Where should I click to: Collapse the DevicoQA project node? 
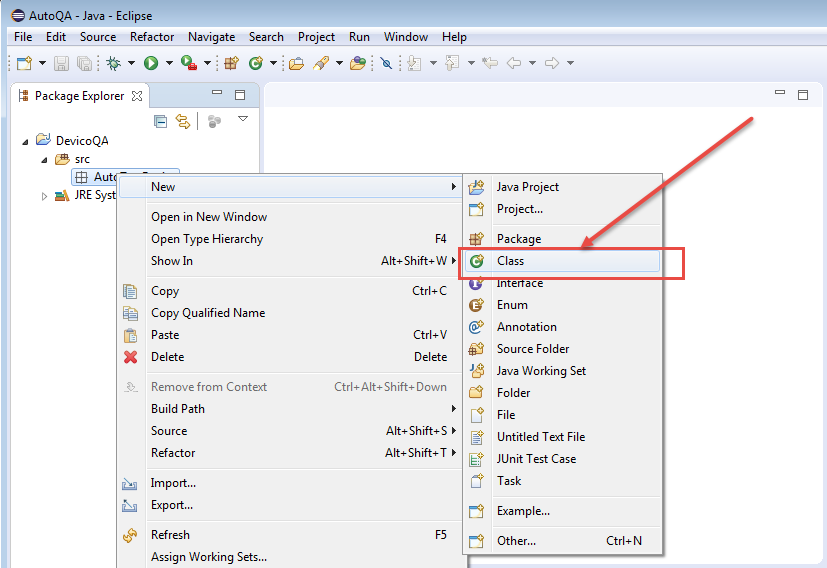[x=25, y=142]
